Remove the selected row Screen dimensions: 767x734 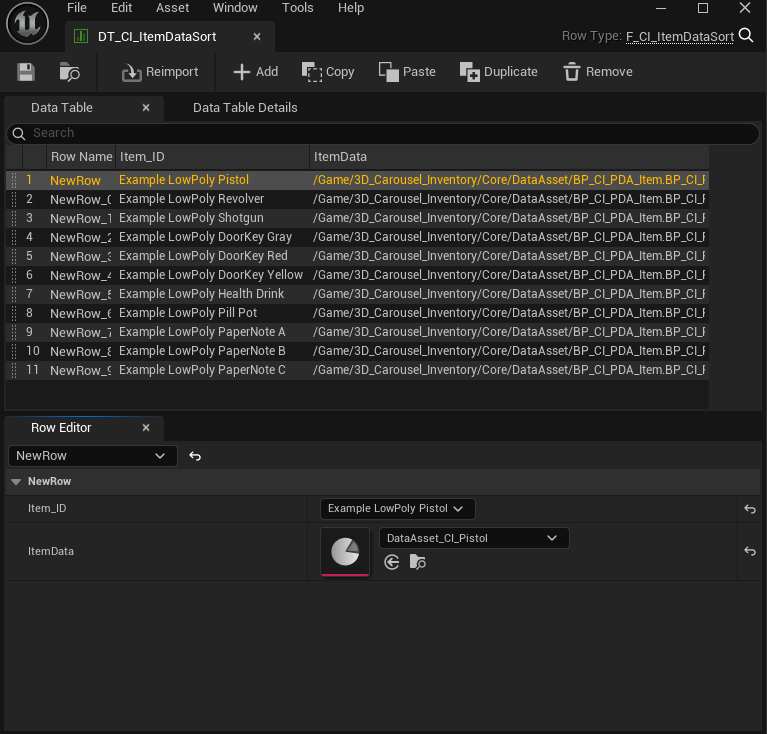click(597, 72)
